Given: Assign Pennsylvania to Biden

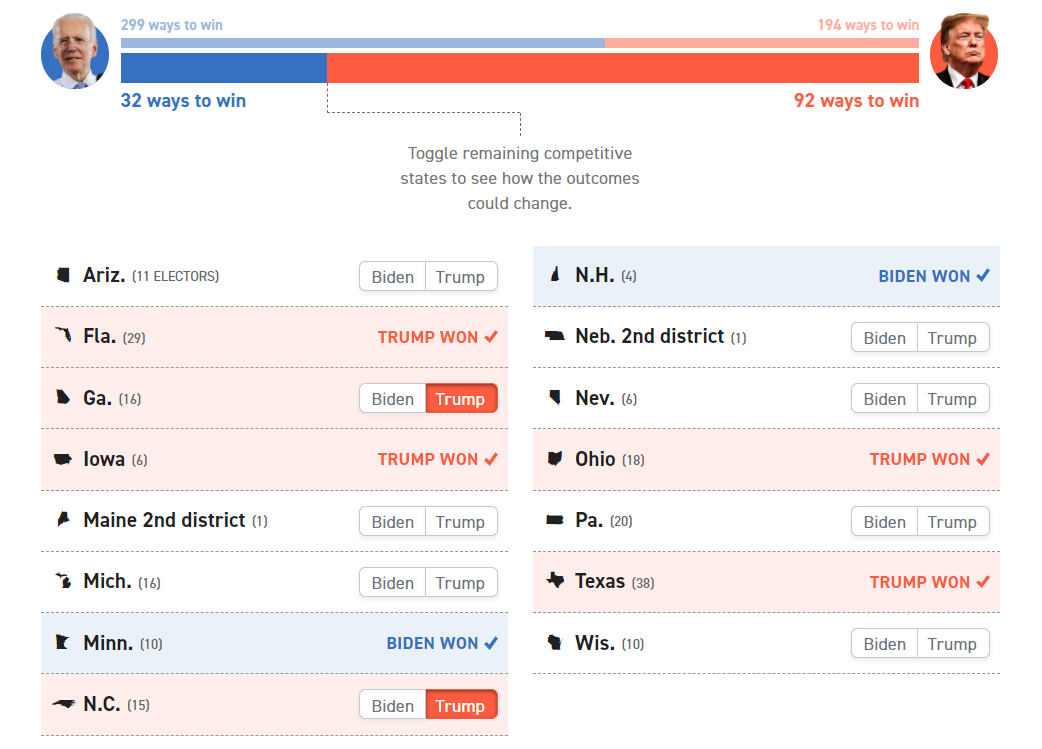Looking at the screenshot, I should coord(885,522).
